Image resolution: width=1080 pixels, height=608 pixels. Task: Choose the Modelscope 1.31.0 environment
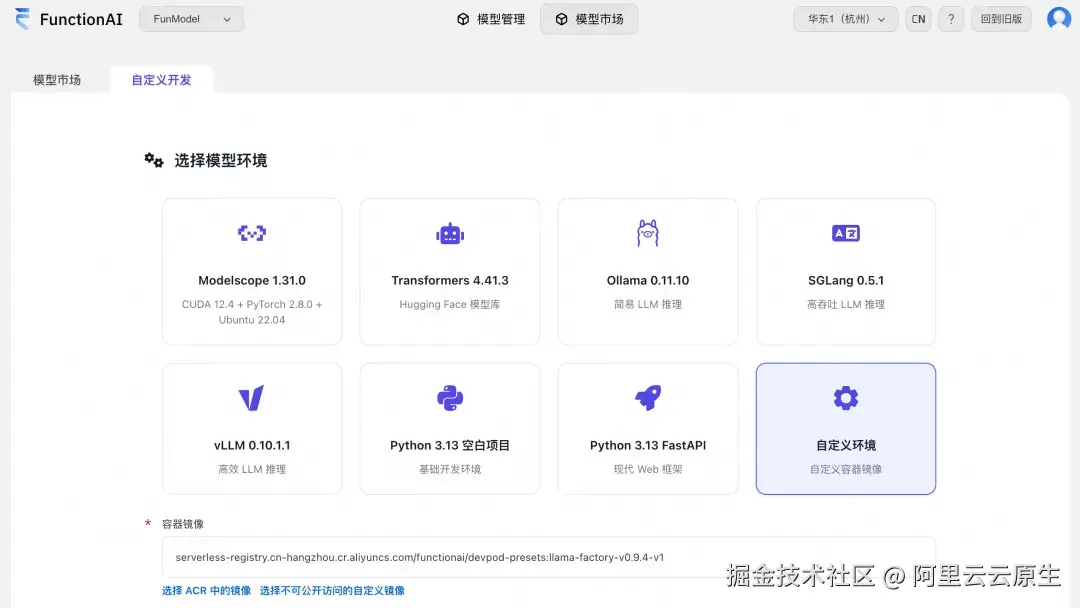(252, 272)
